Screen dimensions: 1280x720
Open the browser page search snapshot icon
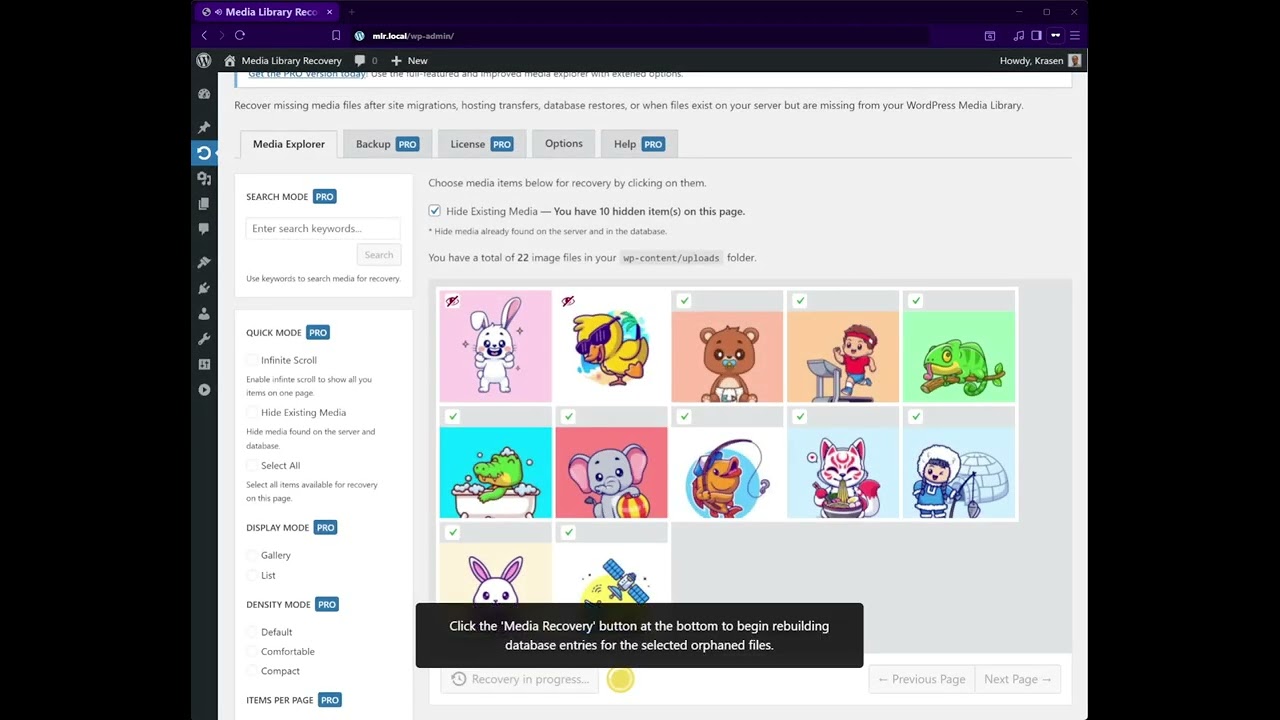click(x=990, y=35)
